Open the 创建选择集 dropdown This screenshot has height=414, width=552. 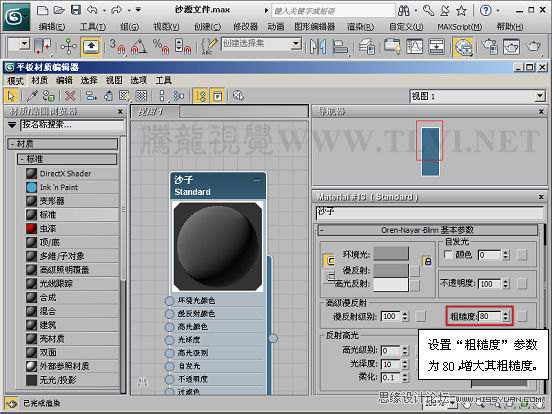point(296,44)
